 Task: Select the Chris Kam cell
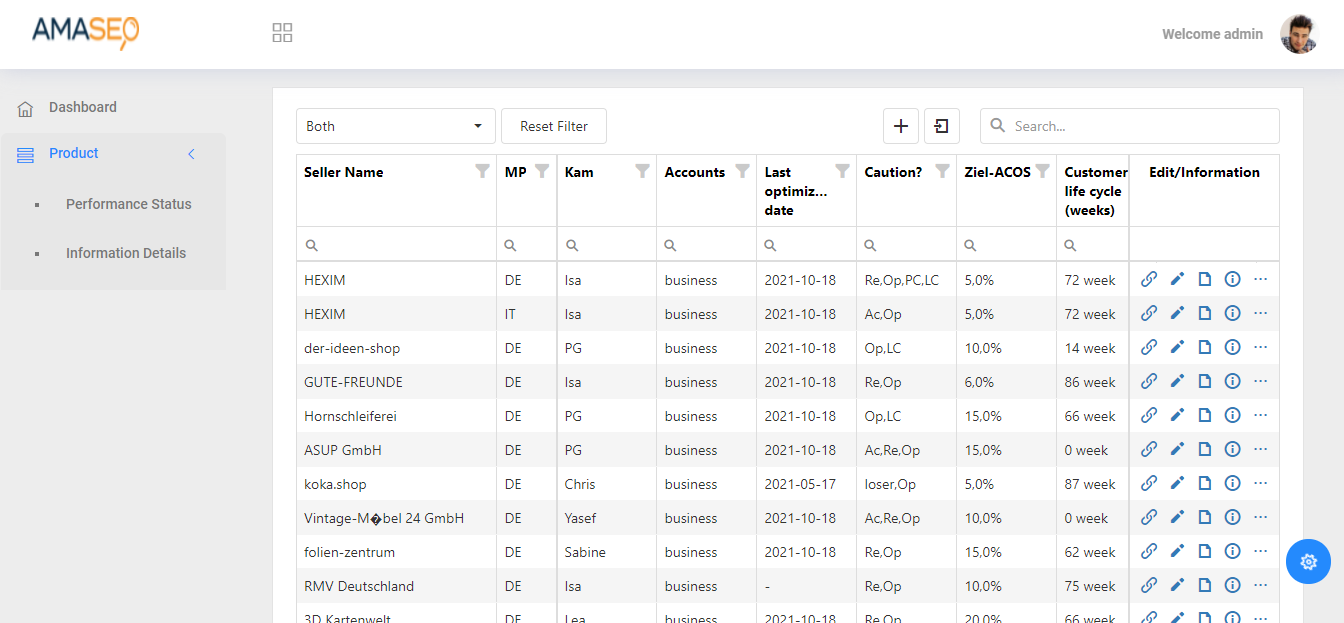click(x=607, y=484)
